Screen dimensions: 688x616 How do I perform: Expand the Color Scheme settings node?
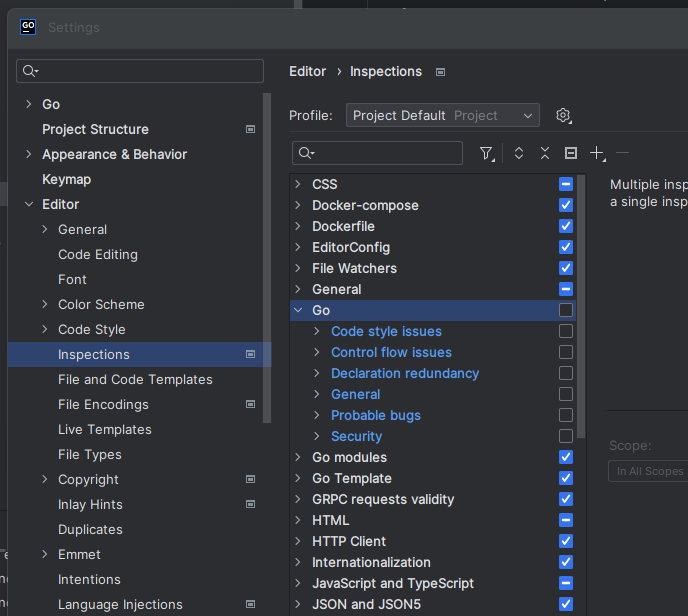(45, 304)
